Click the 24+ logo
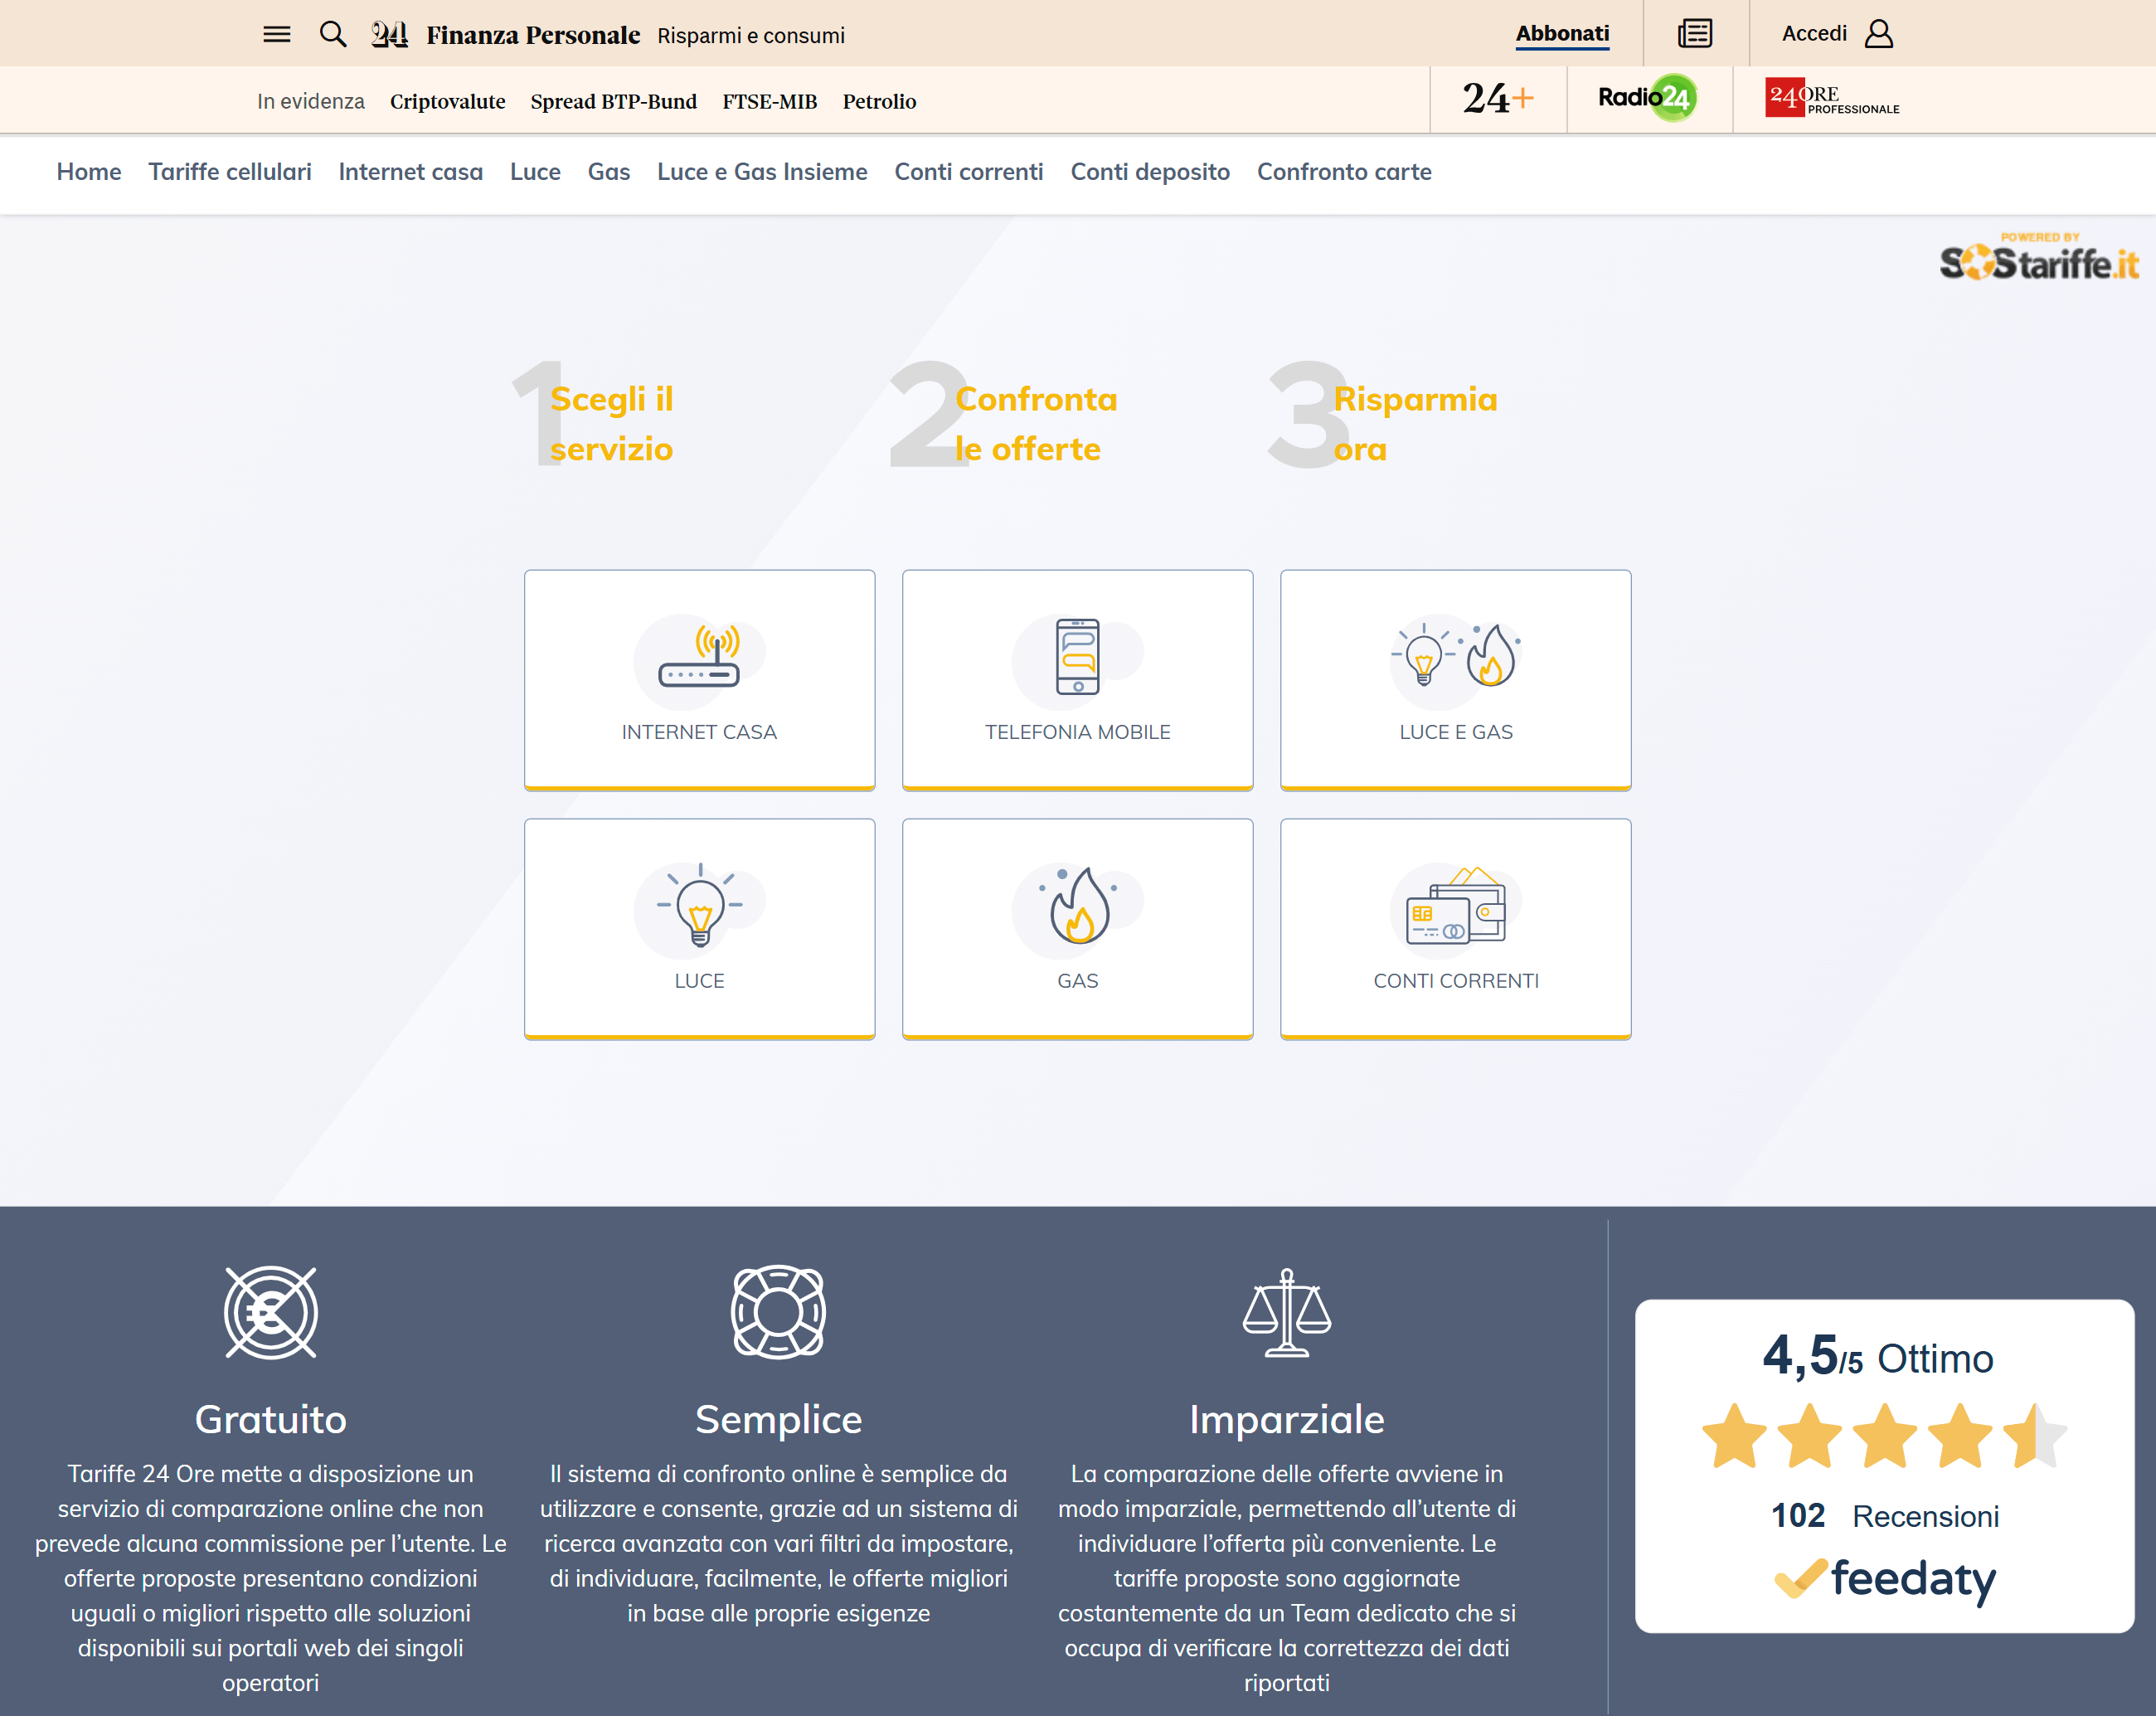This screenshot has width=2156, height=1716. coord(1497,98)
